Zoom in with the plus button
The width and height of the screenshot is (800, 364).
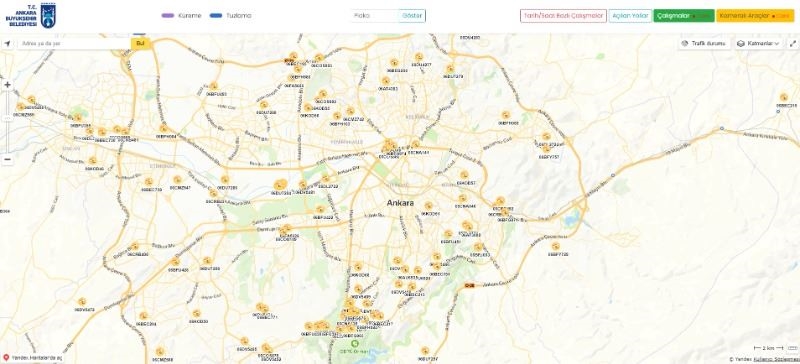click(7, 85)
